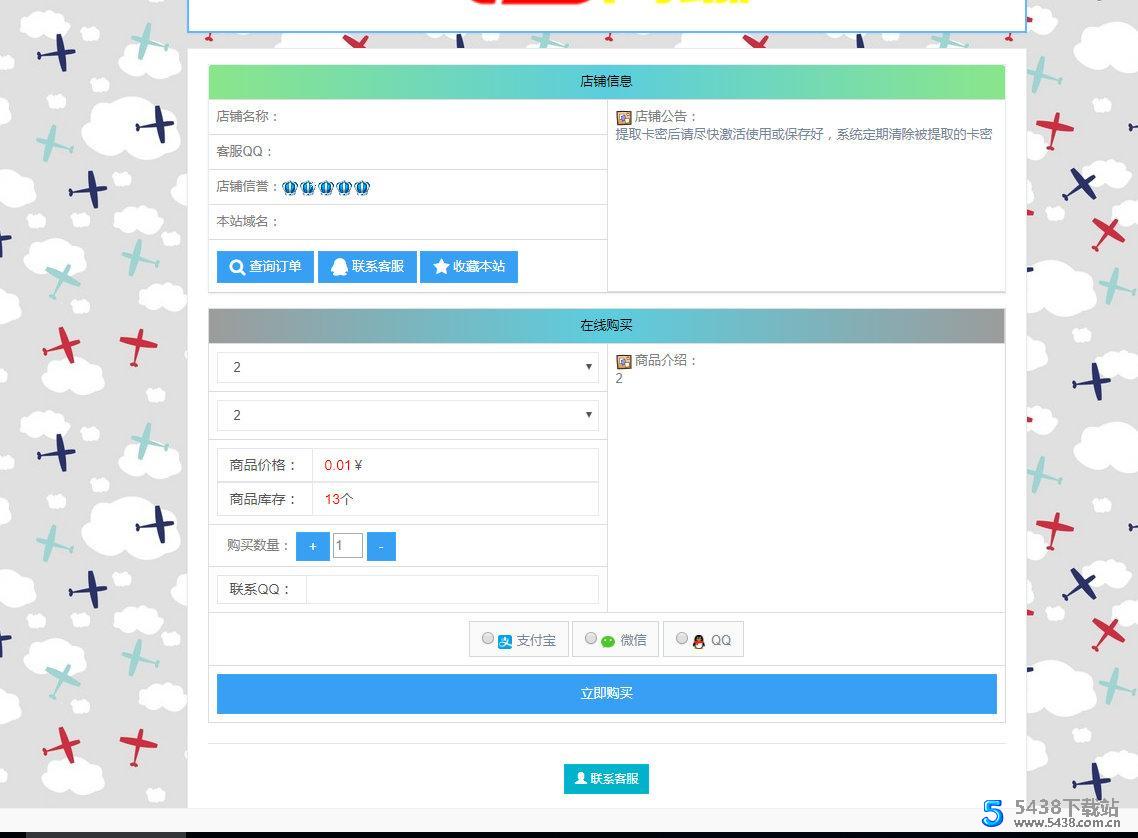Open the first product category dropdown
The height and width of the screenshot is (838, 1138).
pyautogui.click(x=407, y=367)
